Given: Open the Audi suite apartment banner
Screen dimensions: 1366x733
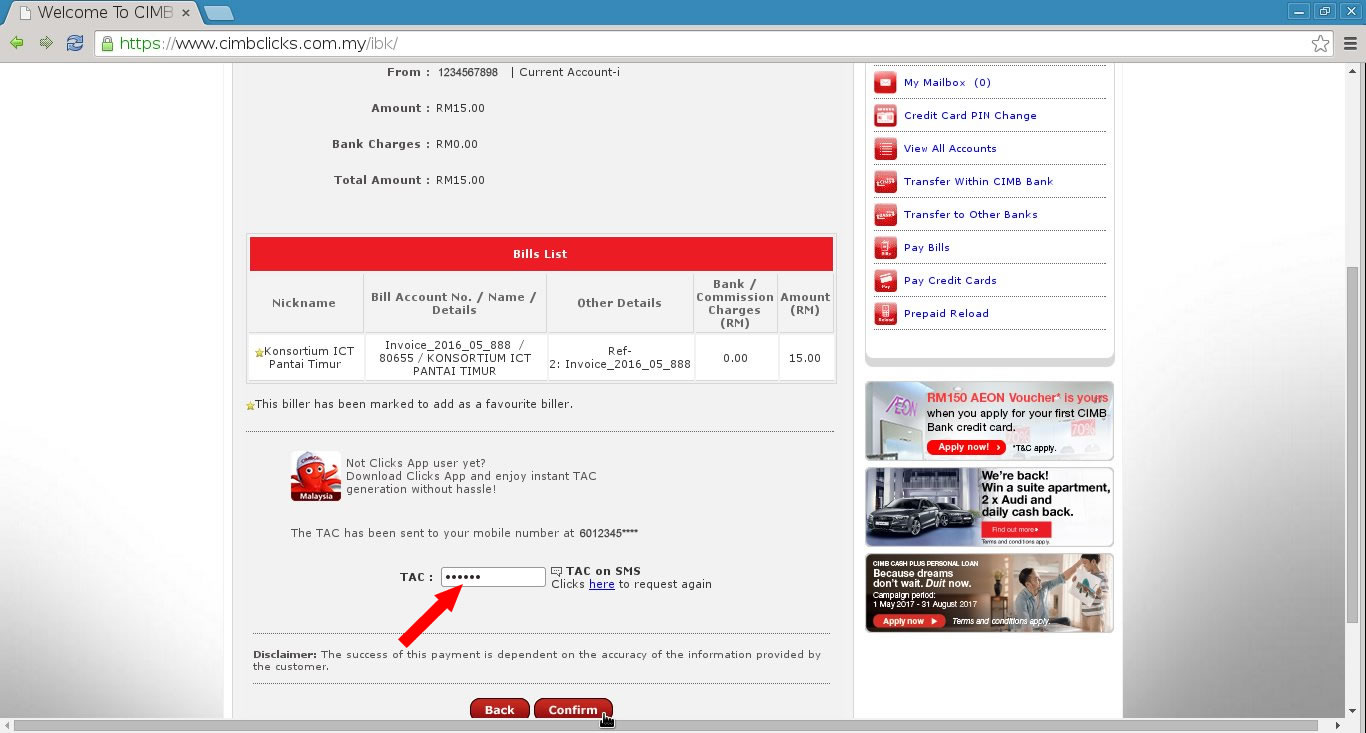Looking at the screenshot, I should [x=989, y=507].
